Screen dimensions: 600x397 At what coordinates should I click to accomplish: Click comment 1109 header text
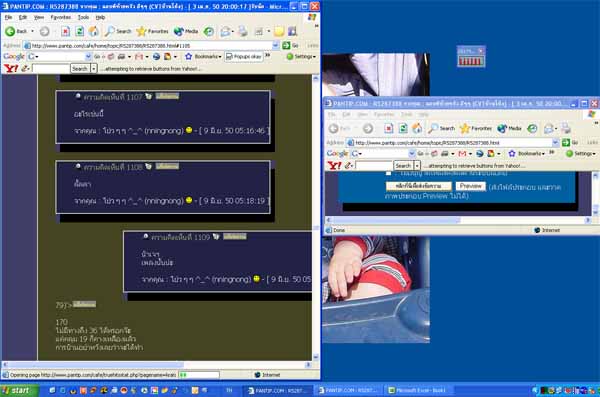coord(180,237)
